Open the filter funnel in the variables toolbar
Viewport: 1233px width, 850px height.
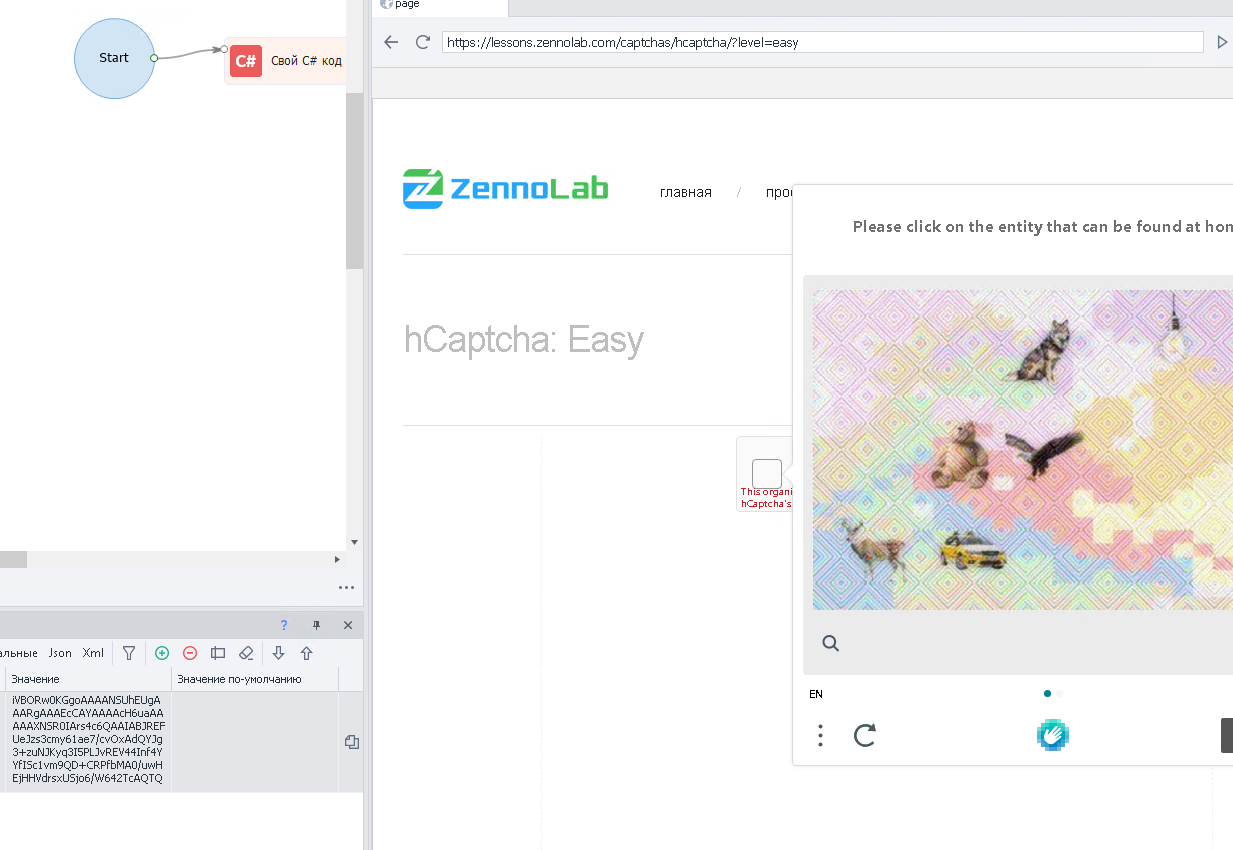coord(129,653)
